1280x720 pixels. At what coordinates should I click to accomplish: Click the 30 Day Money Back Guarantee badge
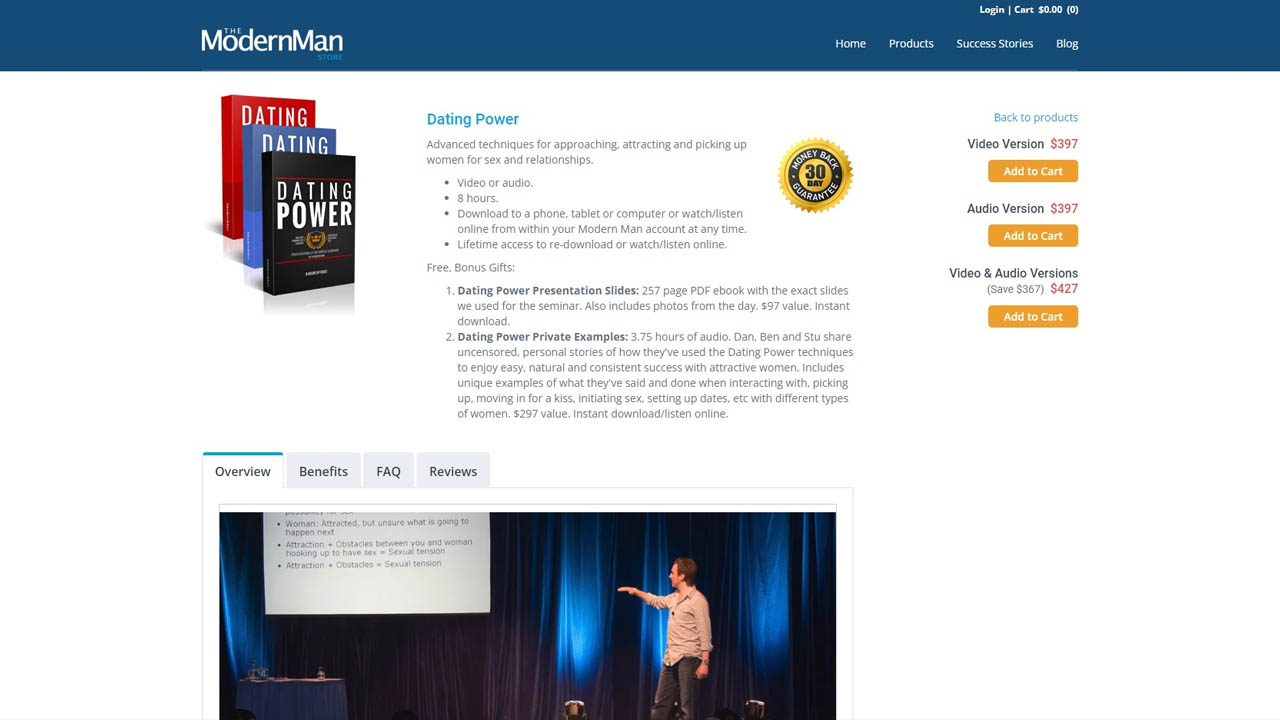coord(814,173)
